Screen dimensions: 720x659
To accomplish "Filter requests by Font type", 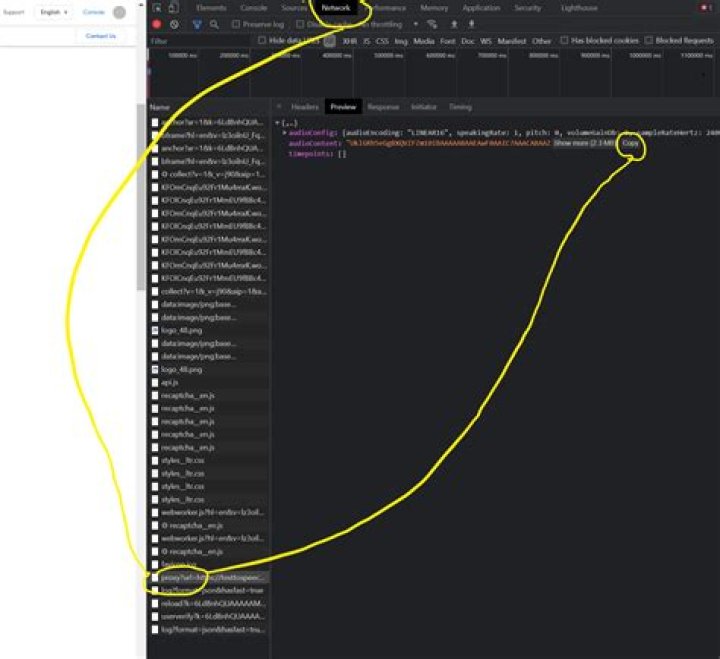I will pyautogui.click(x=448, y=41).
